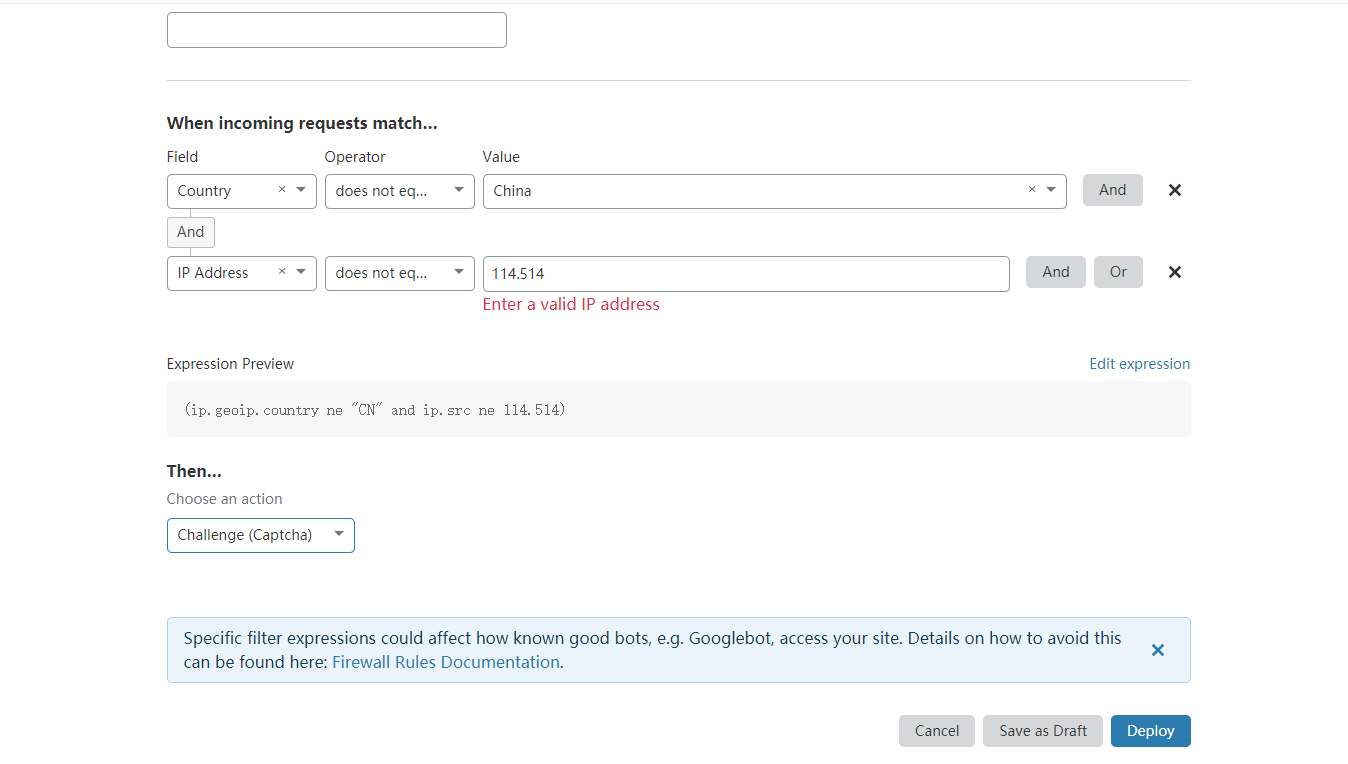Remove the IP Address rule row
1348x764 pixels.
tap(1175, 272)
